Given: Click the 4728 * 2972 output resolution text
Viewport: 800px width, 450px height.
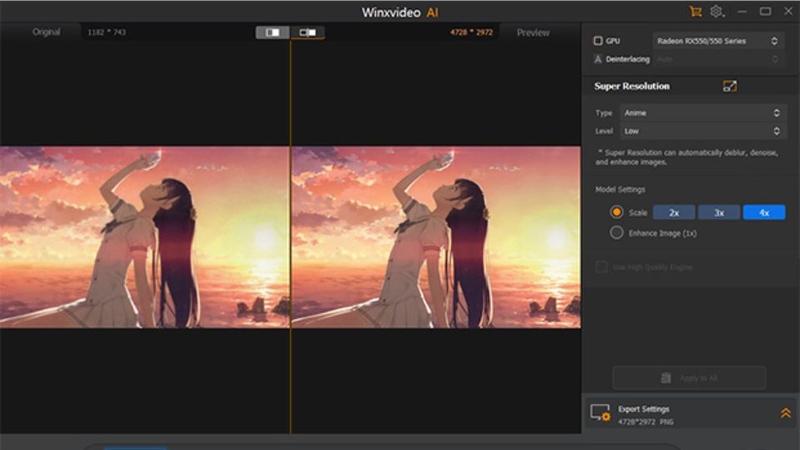Looking at the screenshot, I should [x=471, y=32].
